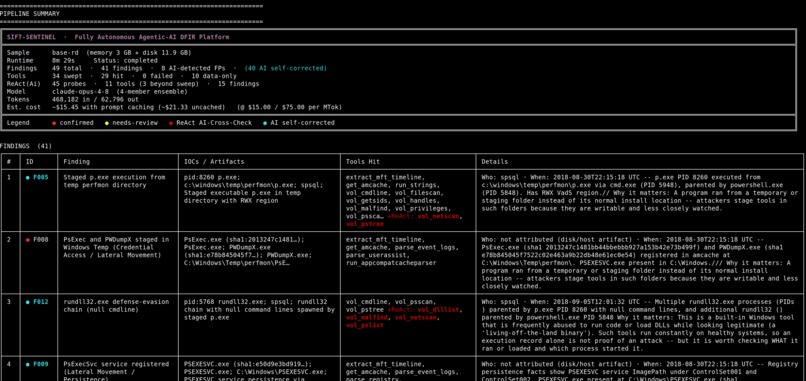The width and height of the screenshot is (806, 381).
Task: Click '45 probes' in the ReAct line
Action: [x=69, y=84]
